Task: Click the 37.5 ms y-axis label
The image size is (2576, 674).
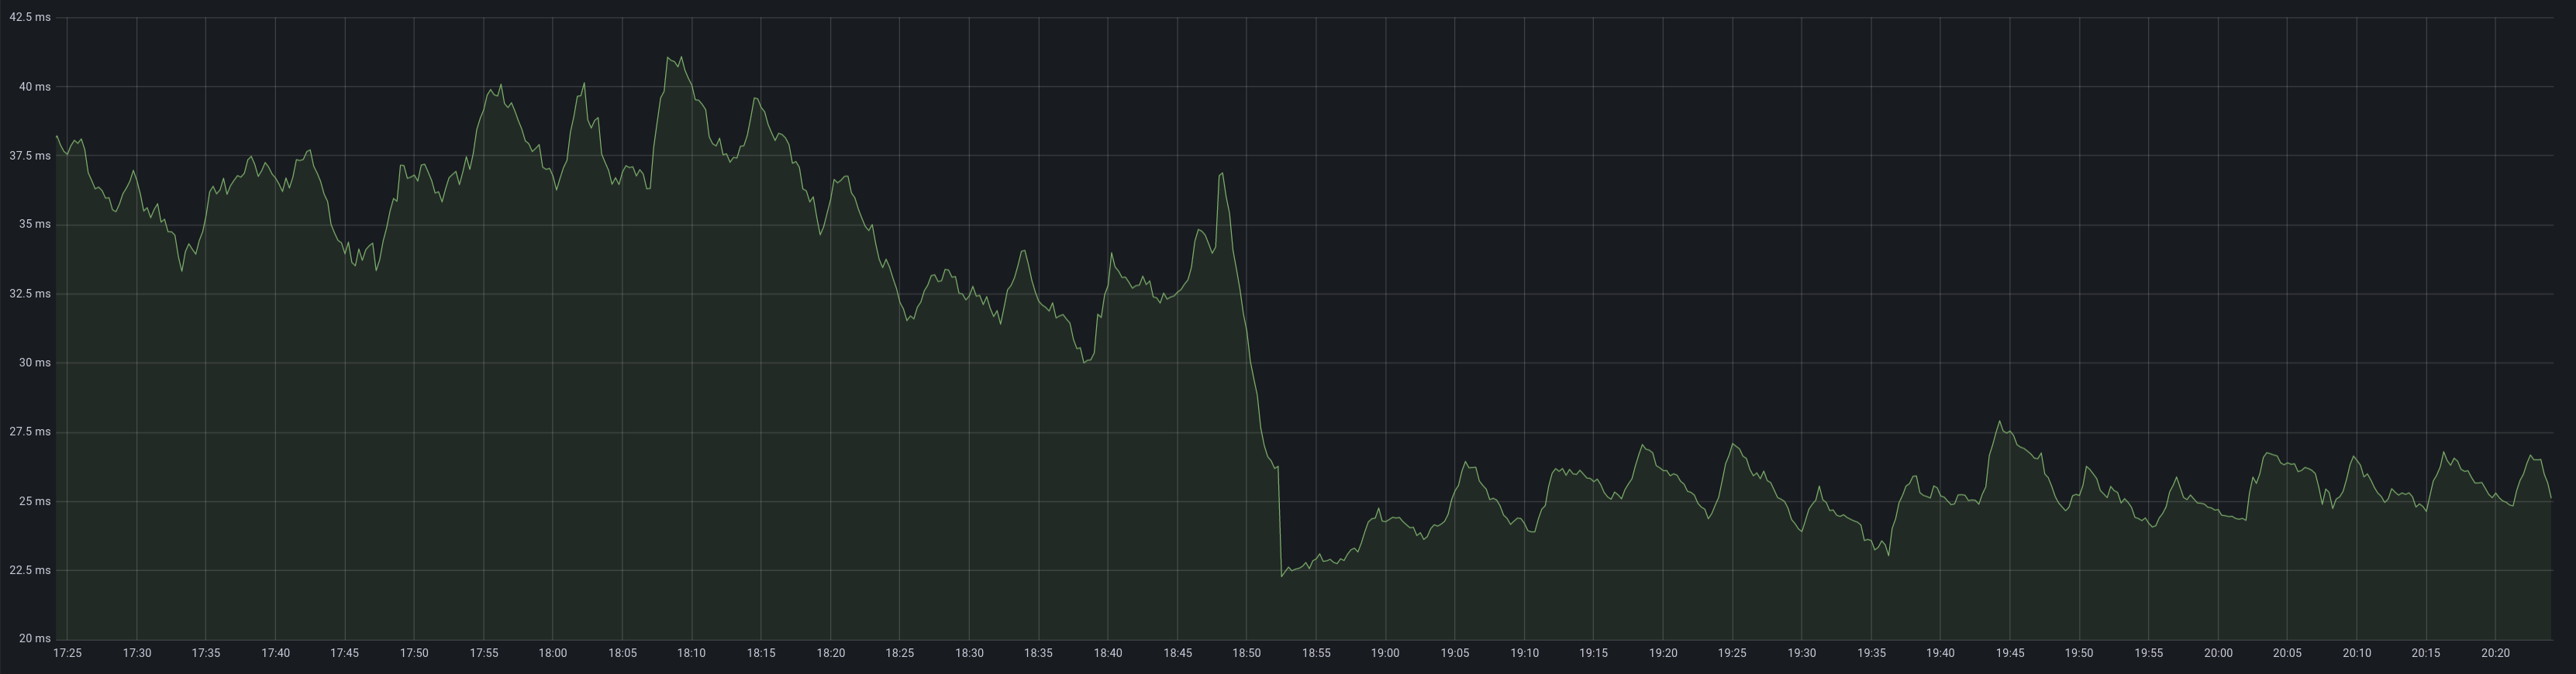Action: pos(30,156)
